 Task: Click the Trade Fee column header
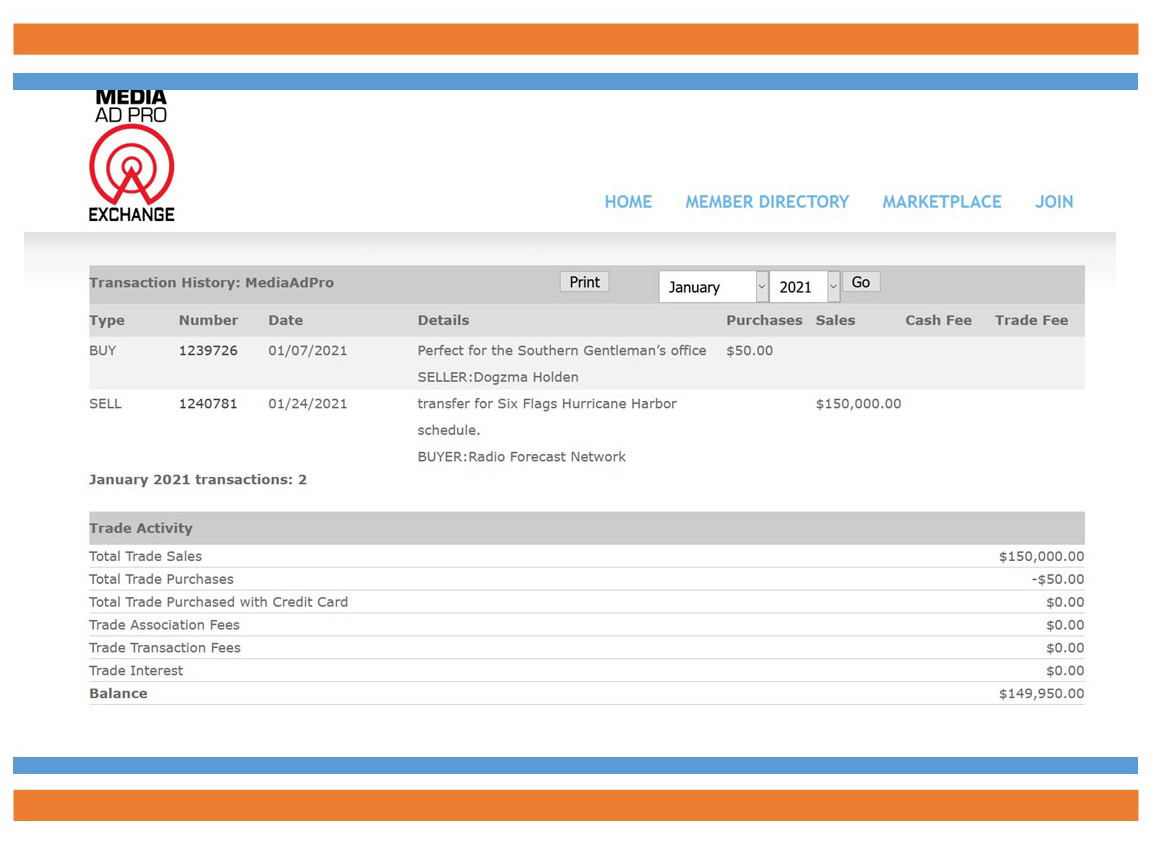(x=1031, y=320)
